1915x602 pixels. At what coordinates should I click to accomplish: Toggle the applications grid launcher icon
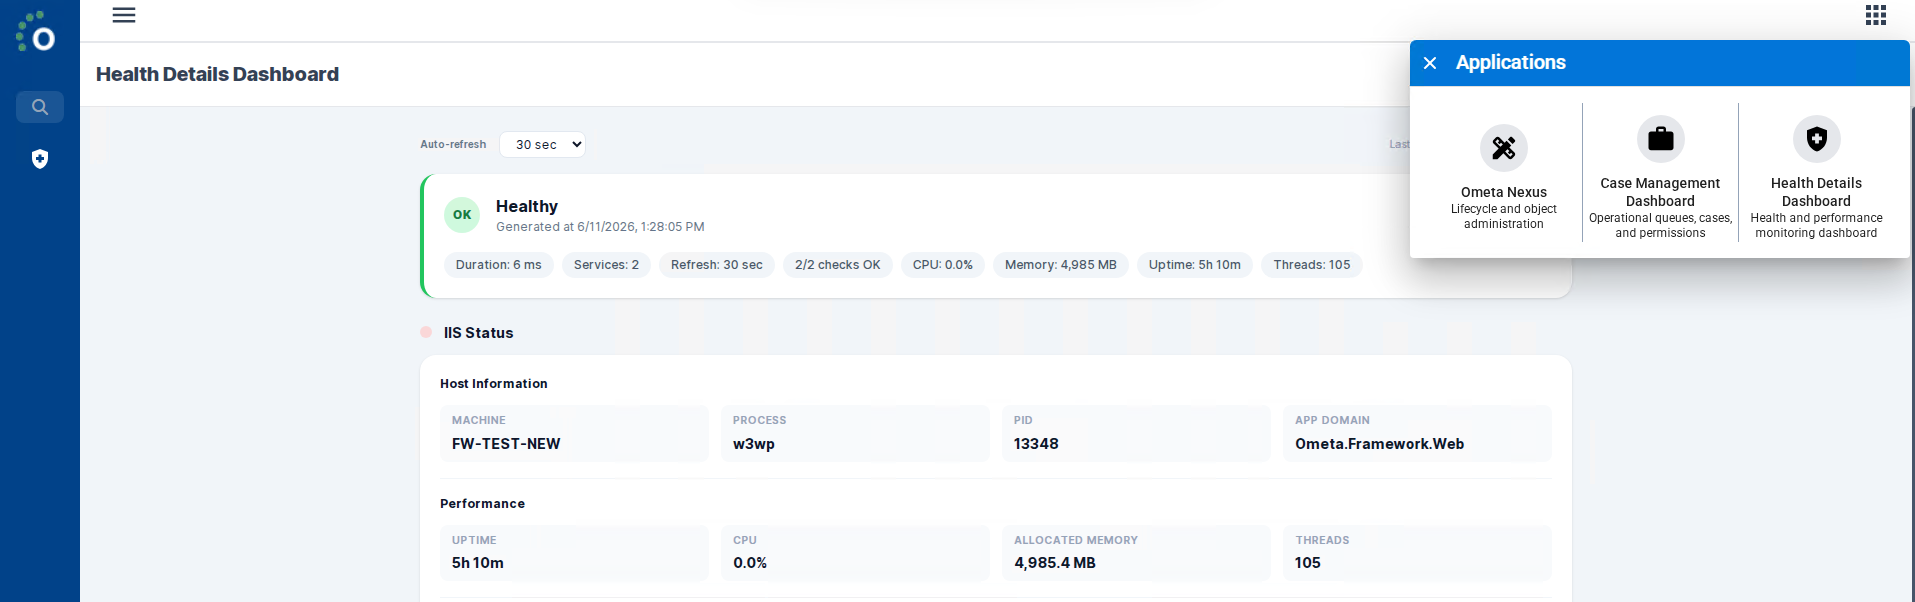(1876, 15)
